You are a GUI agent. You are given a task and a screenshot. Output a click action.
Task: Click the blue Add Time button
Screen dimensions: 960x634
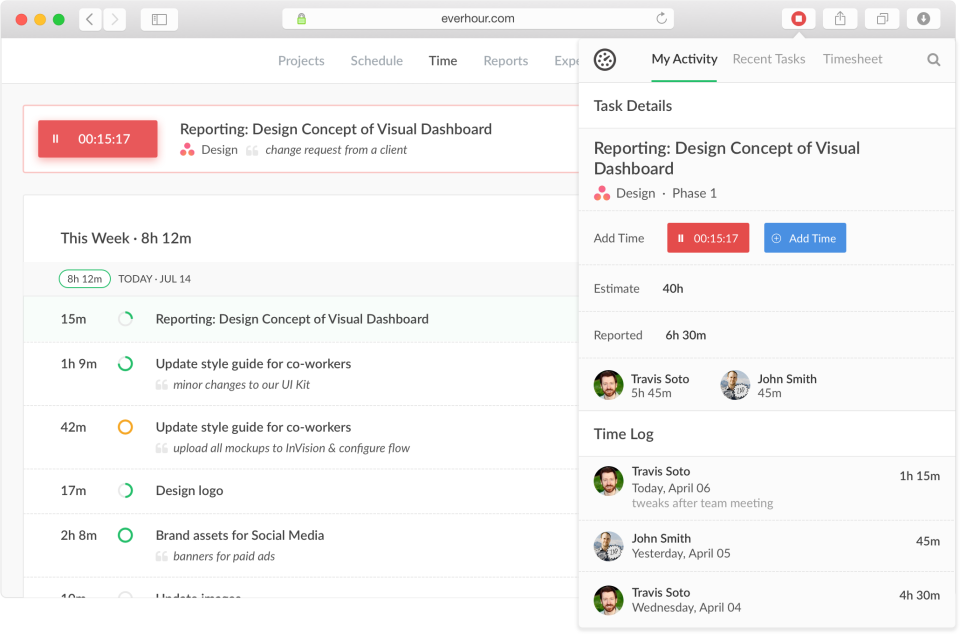[804, 238]
